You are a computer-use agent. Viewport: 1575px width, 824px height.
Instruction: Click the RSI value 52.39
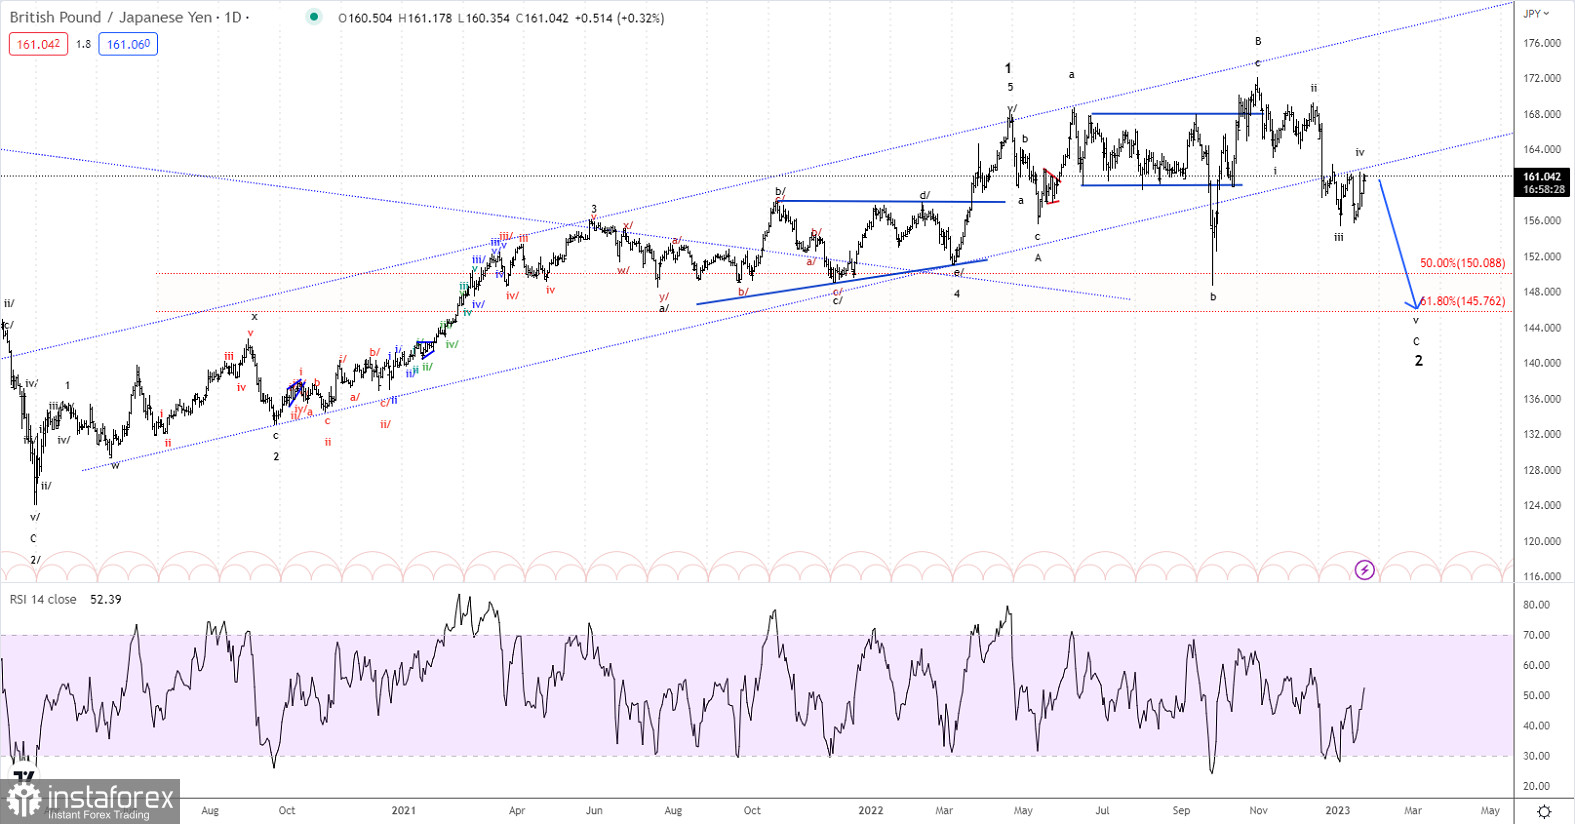(106, 599)
